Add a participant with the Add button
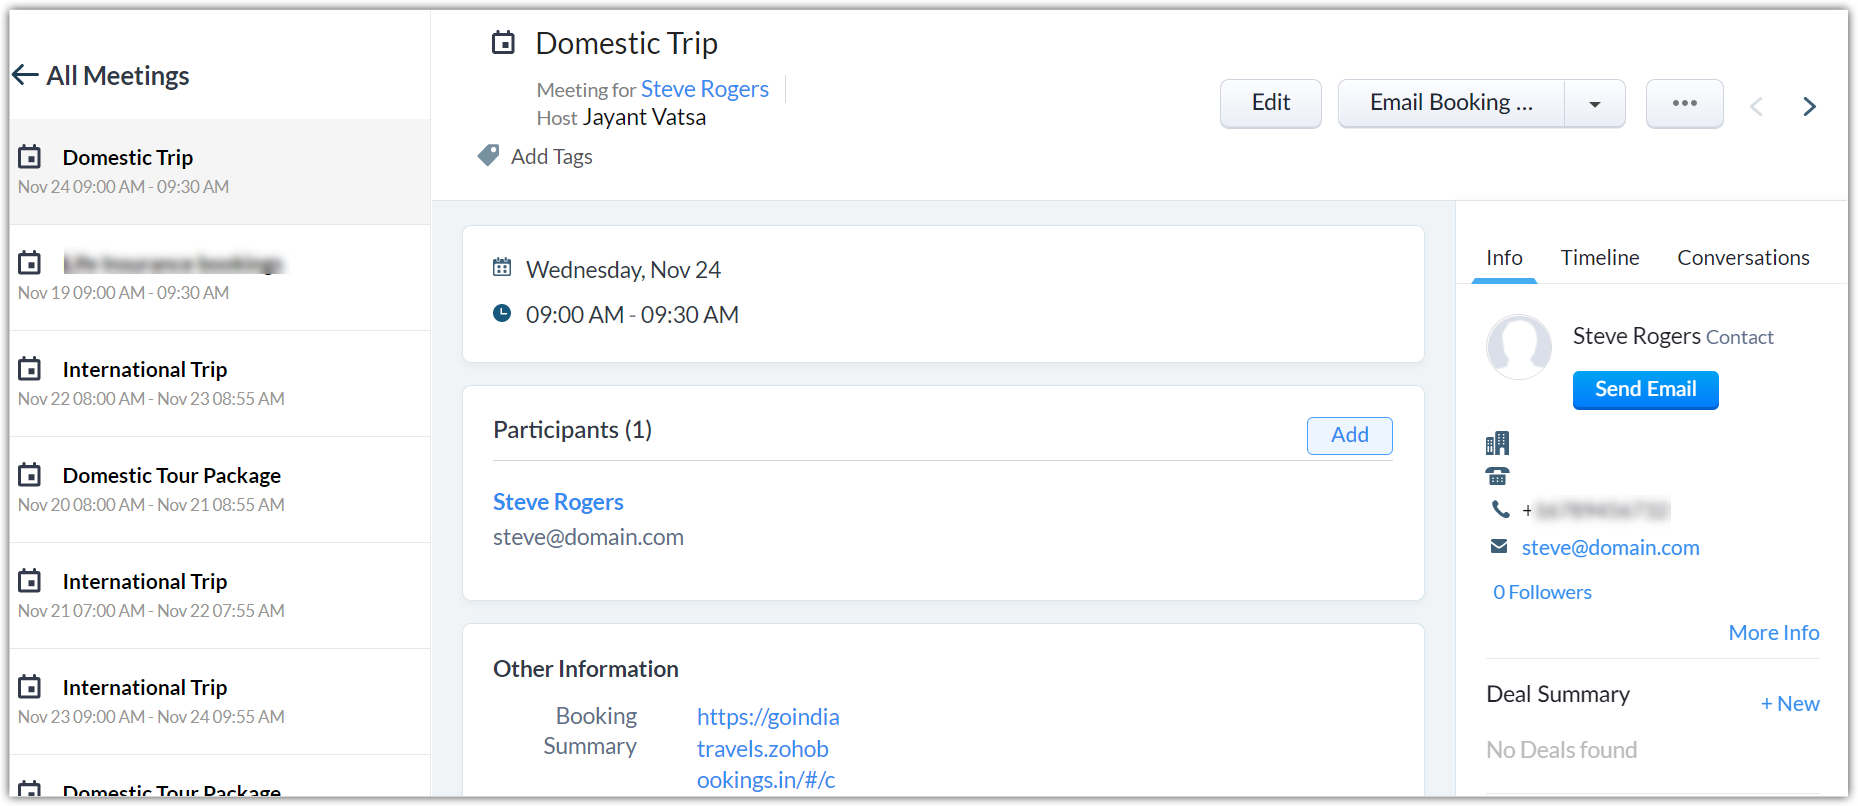1858x806 pixels. tap(1349, 435)
